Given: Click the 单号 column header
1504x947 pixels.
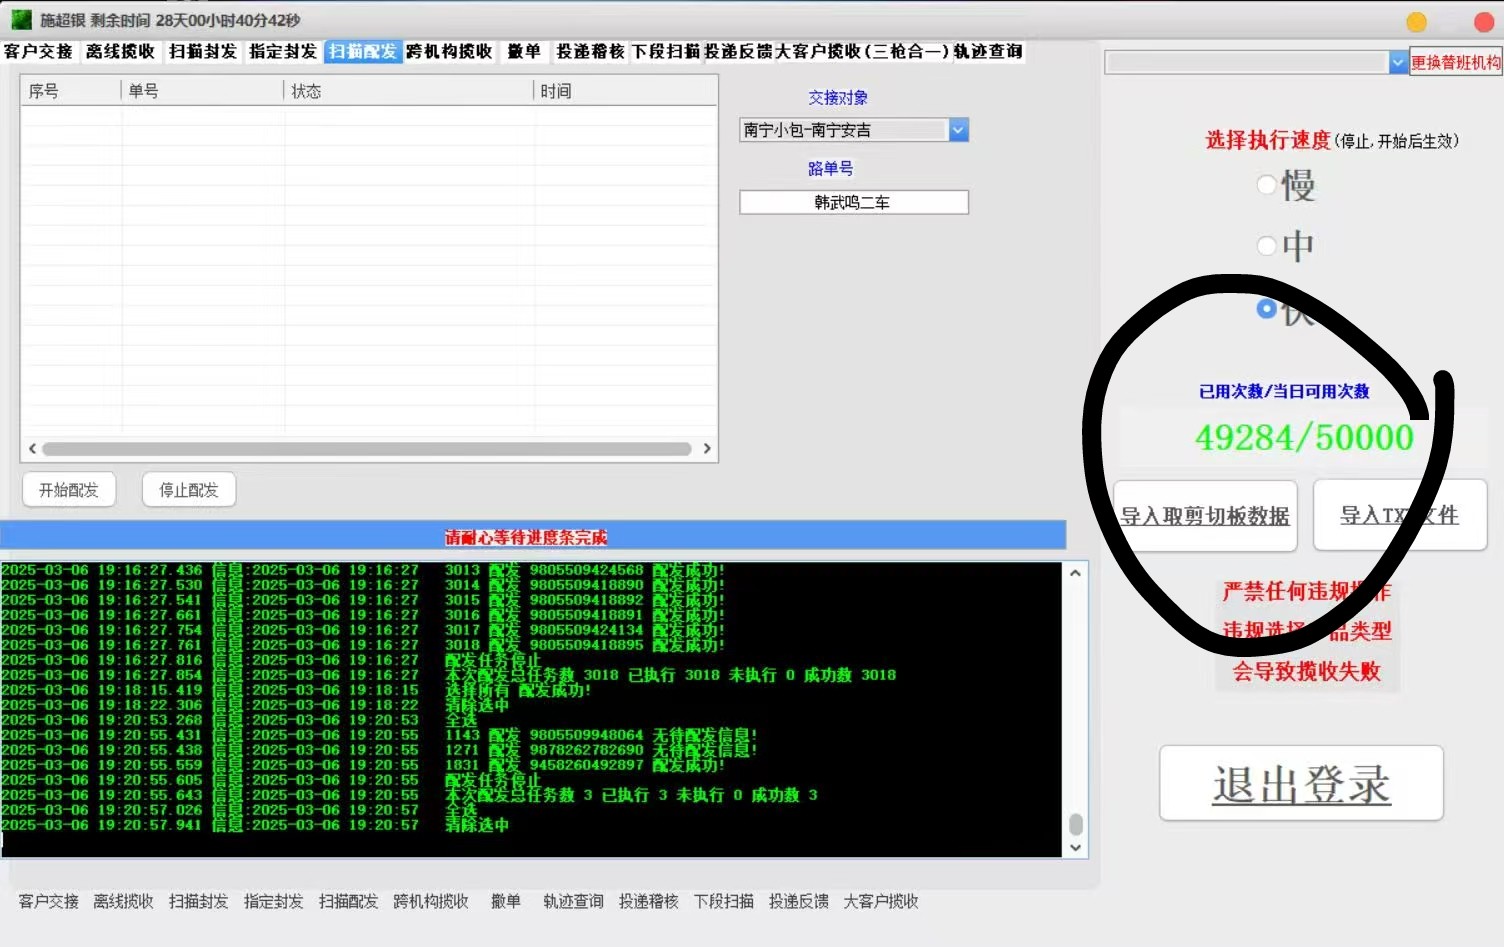Looking at the screenshot, I should [202, 91].
